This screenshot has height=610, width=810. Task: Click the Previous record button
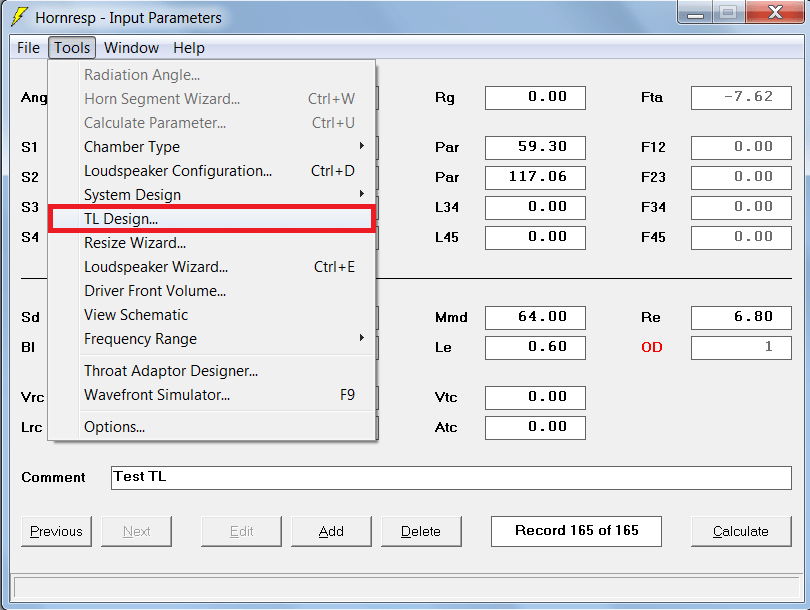[56, 531]
